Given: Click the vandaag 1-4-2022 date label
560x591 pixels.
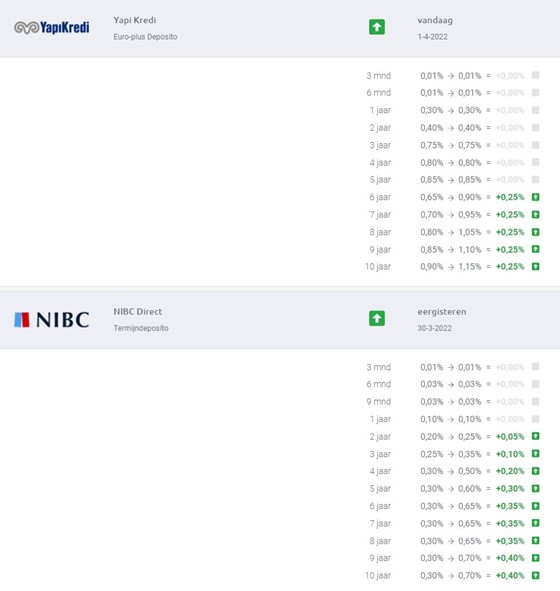Looking at the screenshot, I should [x=435, y=28].
